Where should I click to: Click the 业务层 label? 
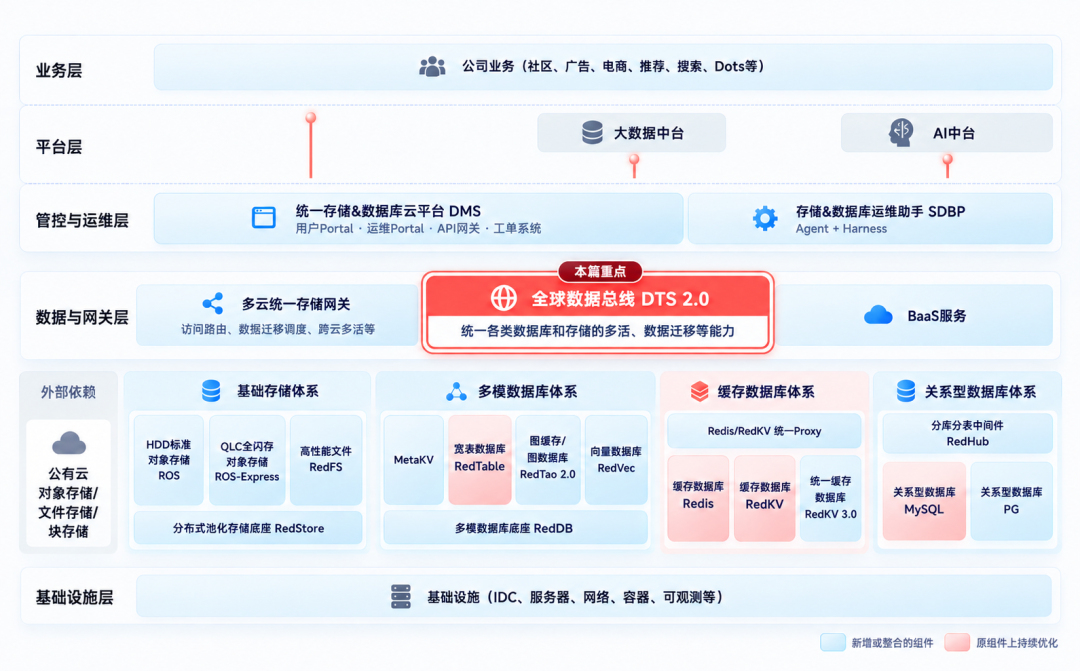click(59, 70)
